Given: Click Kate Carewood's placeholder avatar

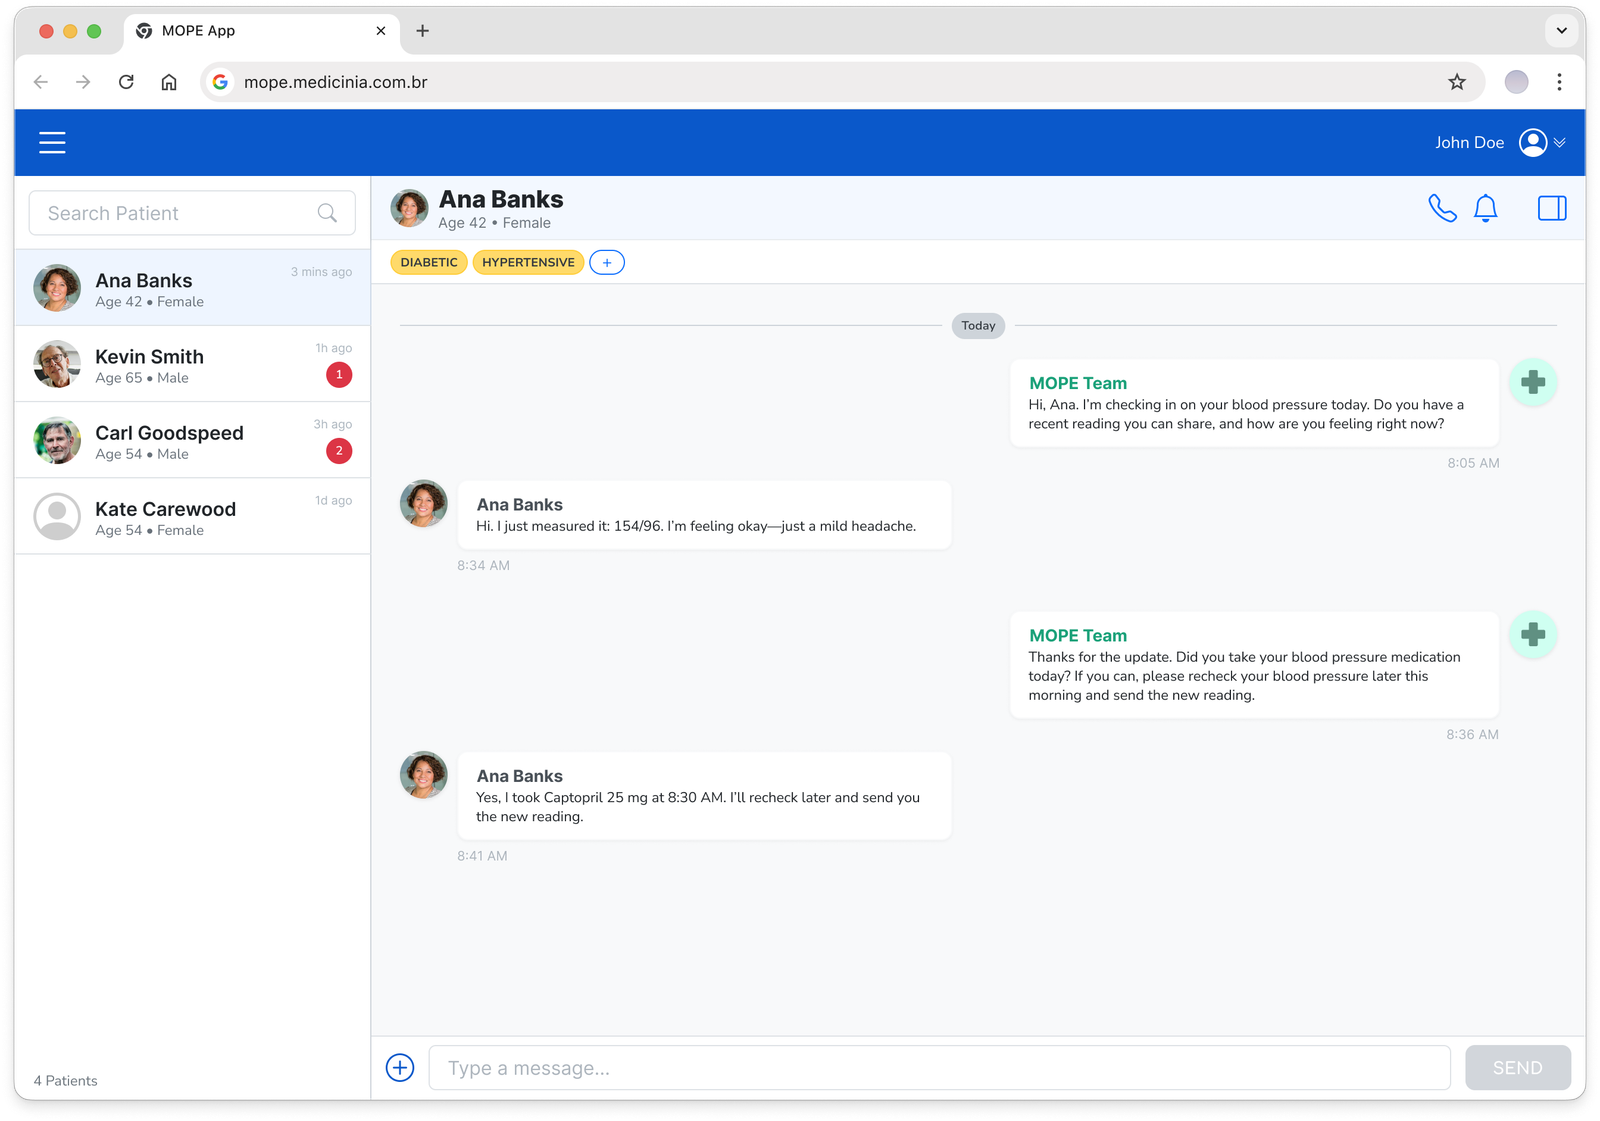Looking at the screenshot, I should 57,516.
